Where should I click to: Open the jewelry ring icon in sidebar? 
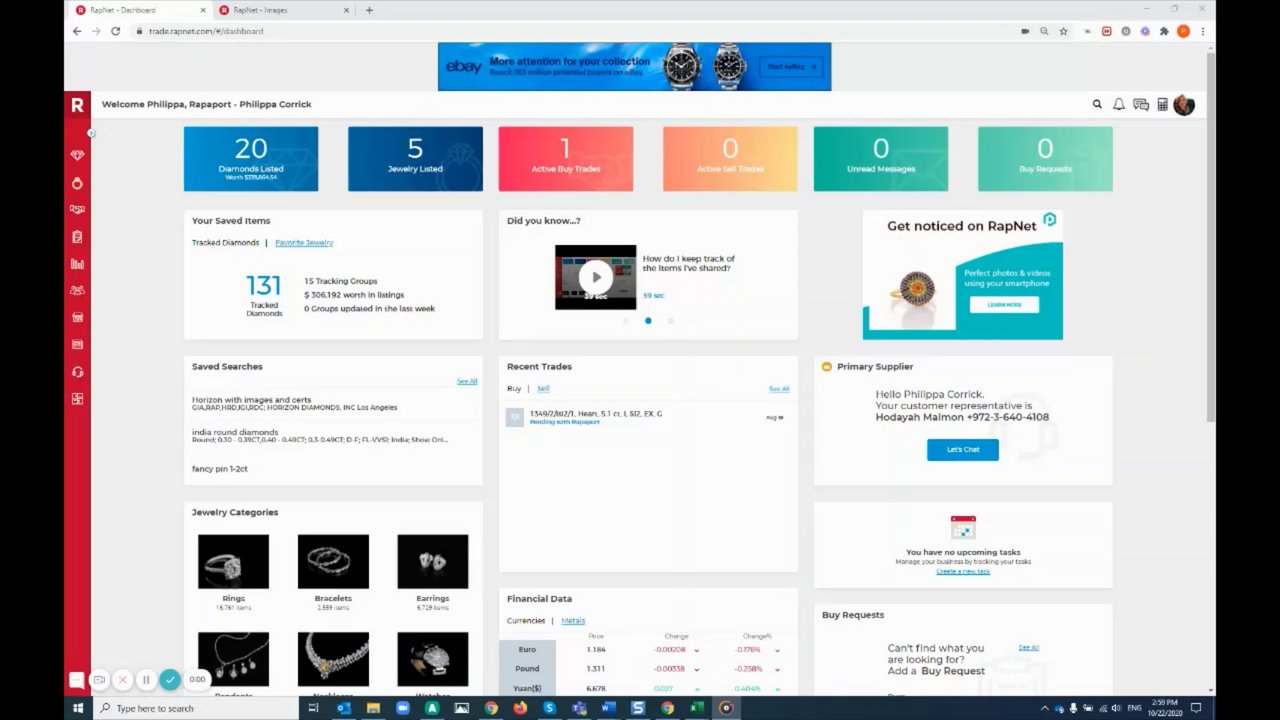coord(77,183)
